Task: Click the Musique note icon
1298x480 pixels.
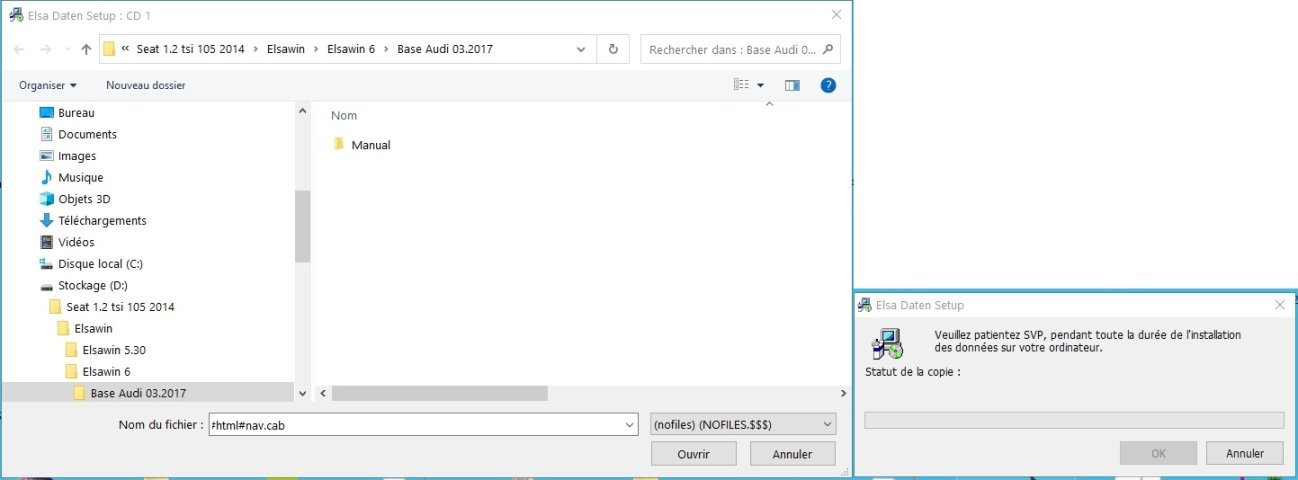Action: click(46, 178)
